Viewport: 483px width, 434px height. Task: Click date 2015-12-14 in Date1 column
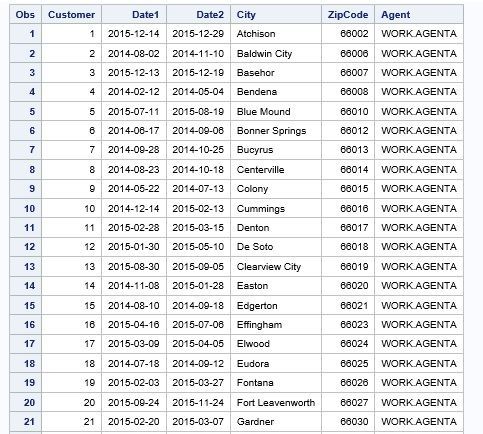pos(134,34)
